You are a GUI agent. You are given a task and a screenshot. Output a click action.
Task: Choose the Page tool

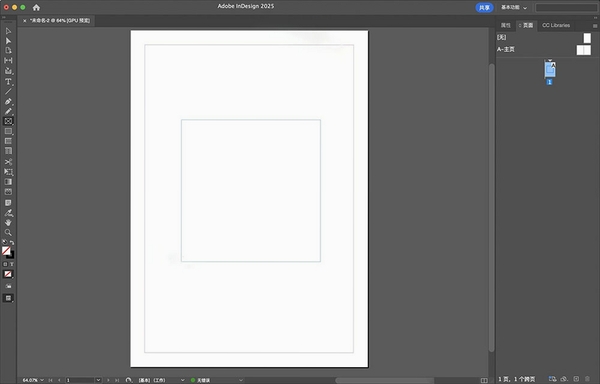[8, 50]
